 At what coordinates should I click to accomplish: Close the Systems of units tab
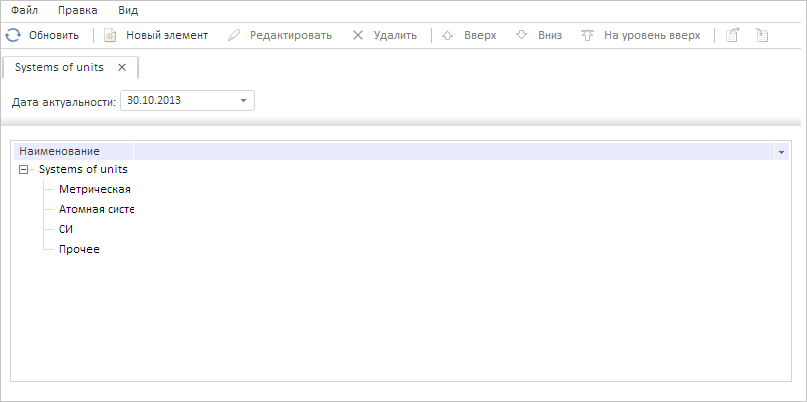[x=122, y=67]
